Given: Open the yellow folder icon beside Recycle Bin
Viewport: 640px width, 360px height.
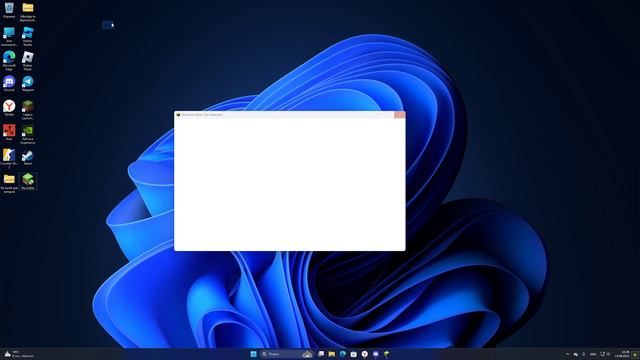Looking at the screenshot, I should 28,11.
